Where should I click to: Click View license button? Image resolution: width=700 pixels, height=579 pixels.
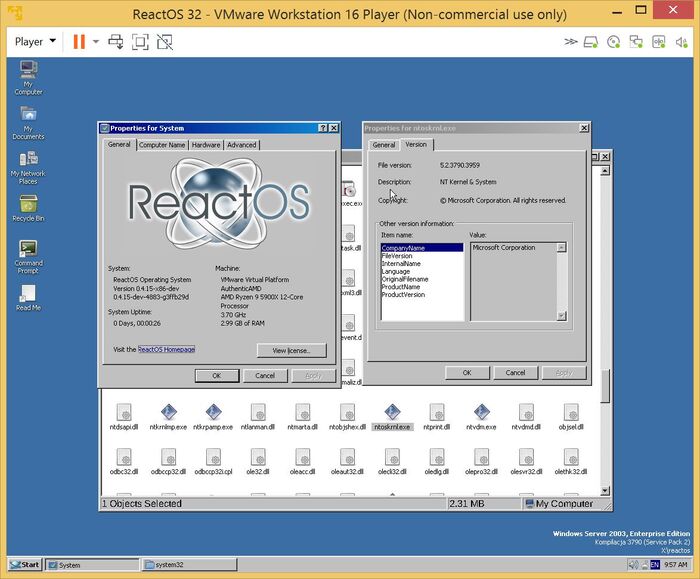click(x=291, y=350)
